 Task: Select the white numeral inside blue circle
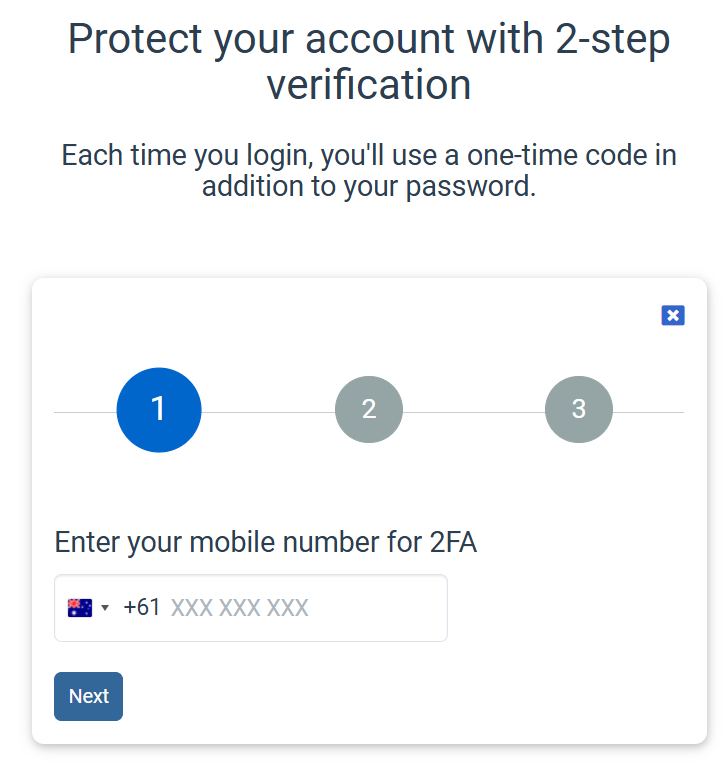[x=158, y=408]
